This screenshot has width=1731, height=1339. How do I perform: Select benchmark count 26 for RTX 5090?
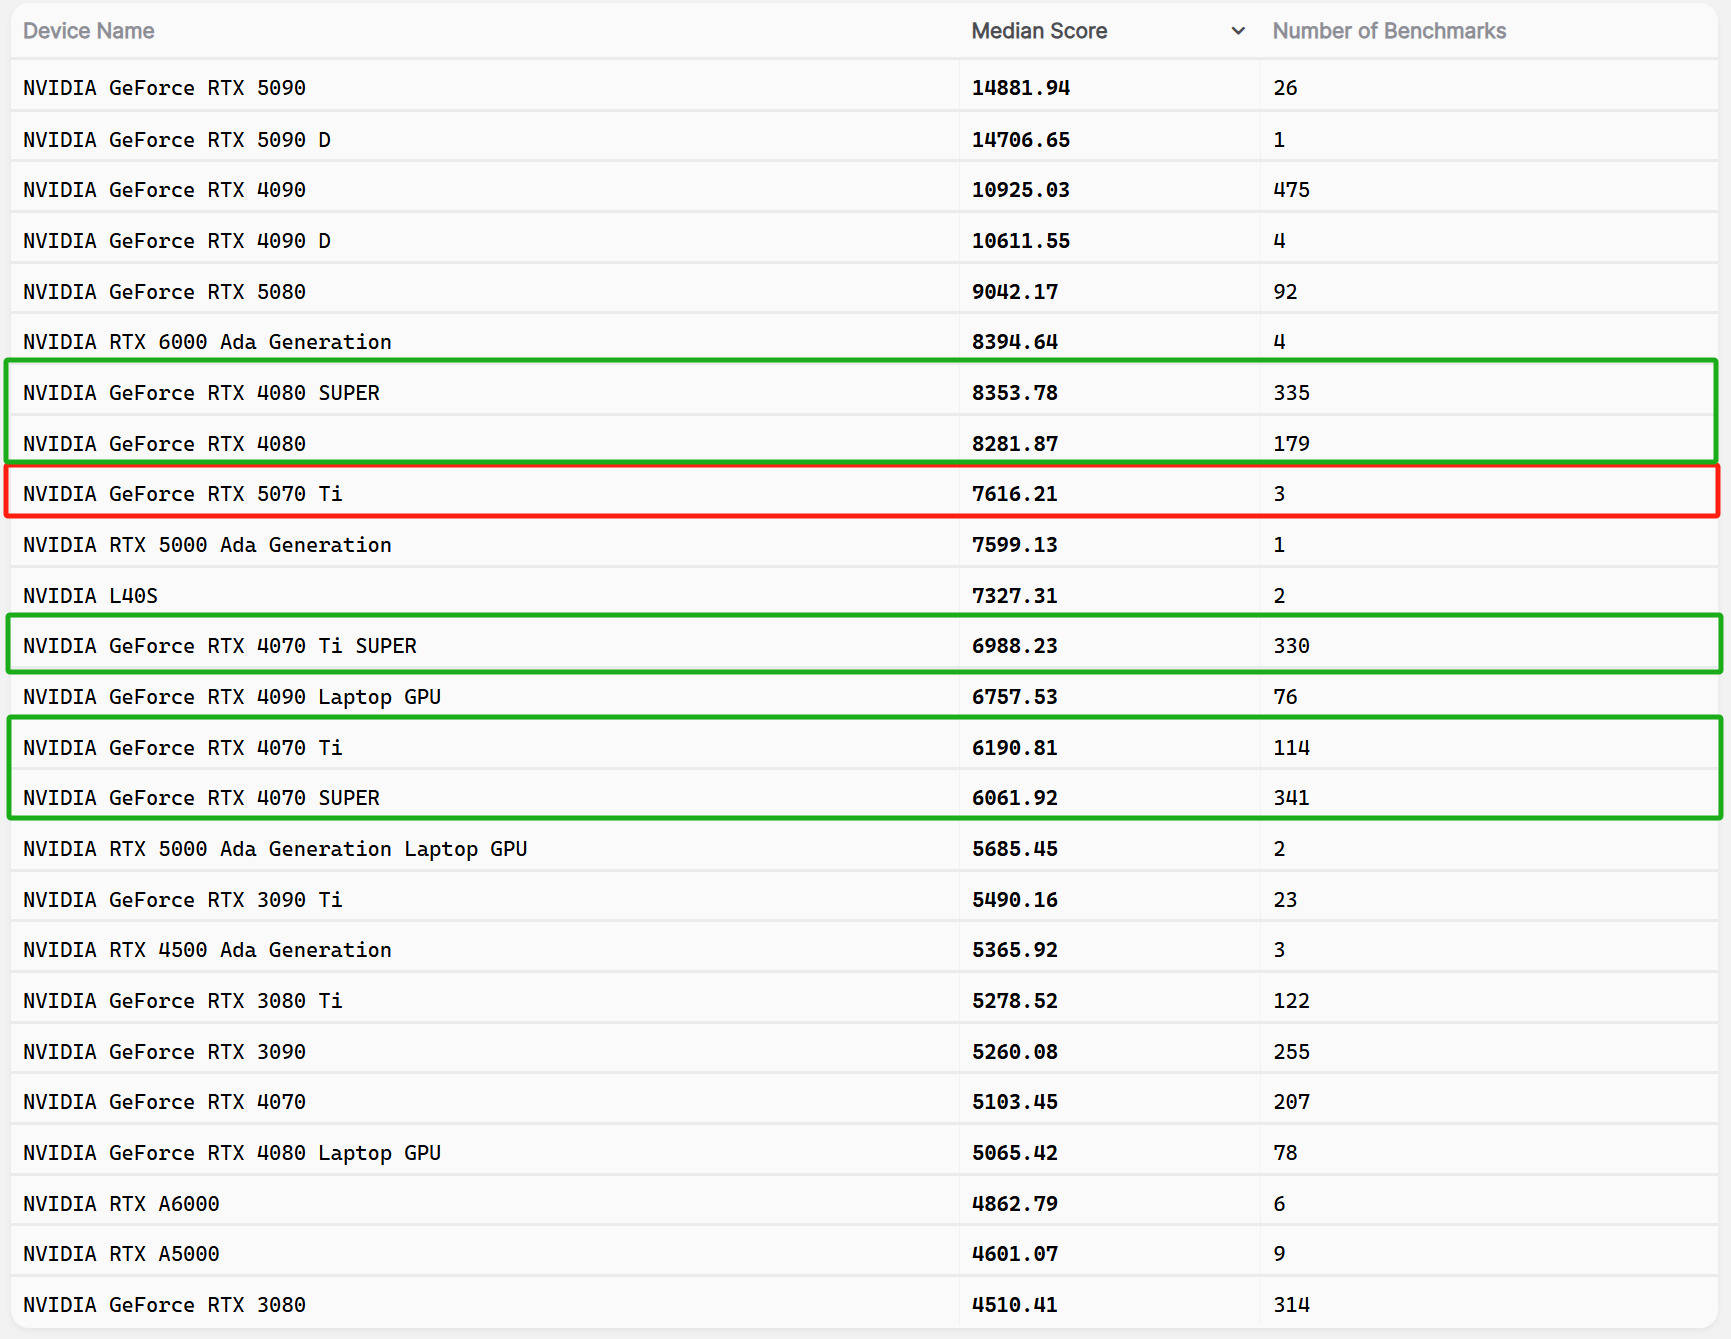coord(1285,88)
